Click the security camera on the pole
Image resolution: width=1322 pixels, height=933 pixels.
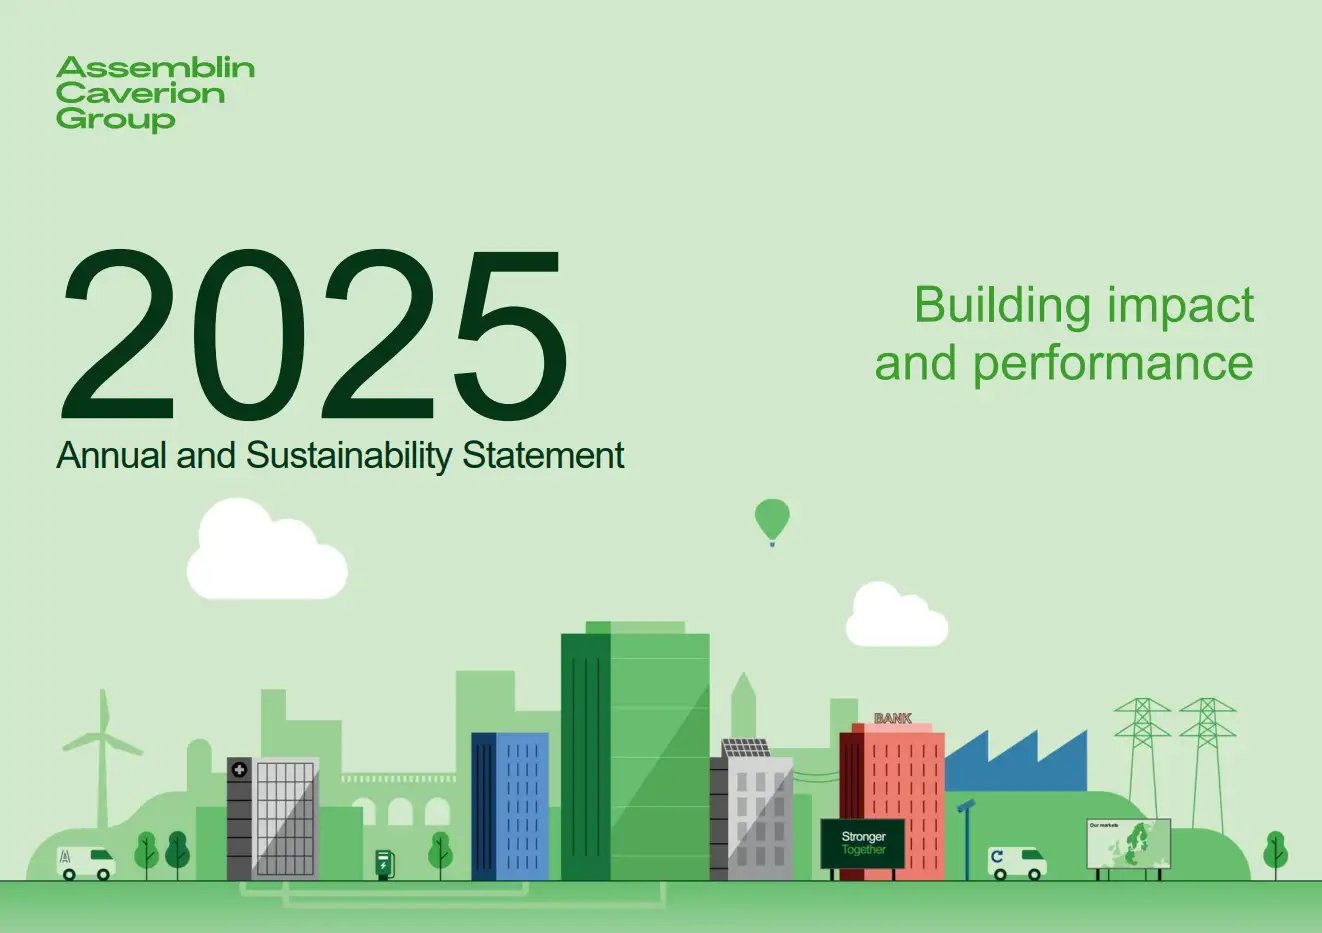966,806
